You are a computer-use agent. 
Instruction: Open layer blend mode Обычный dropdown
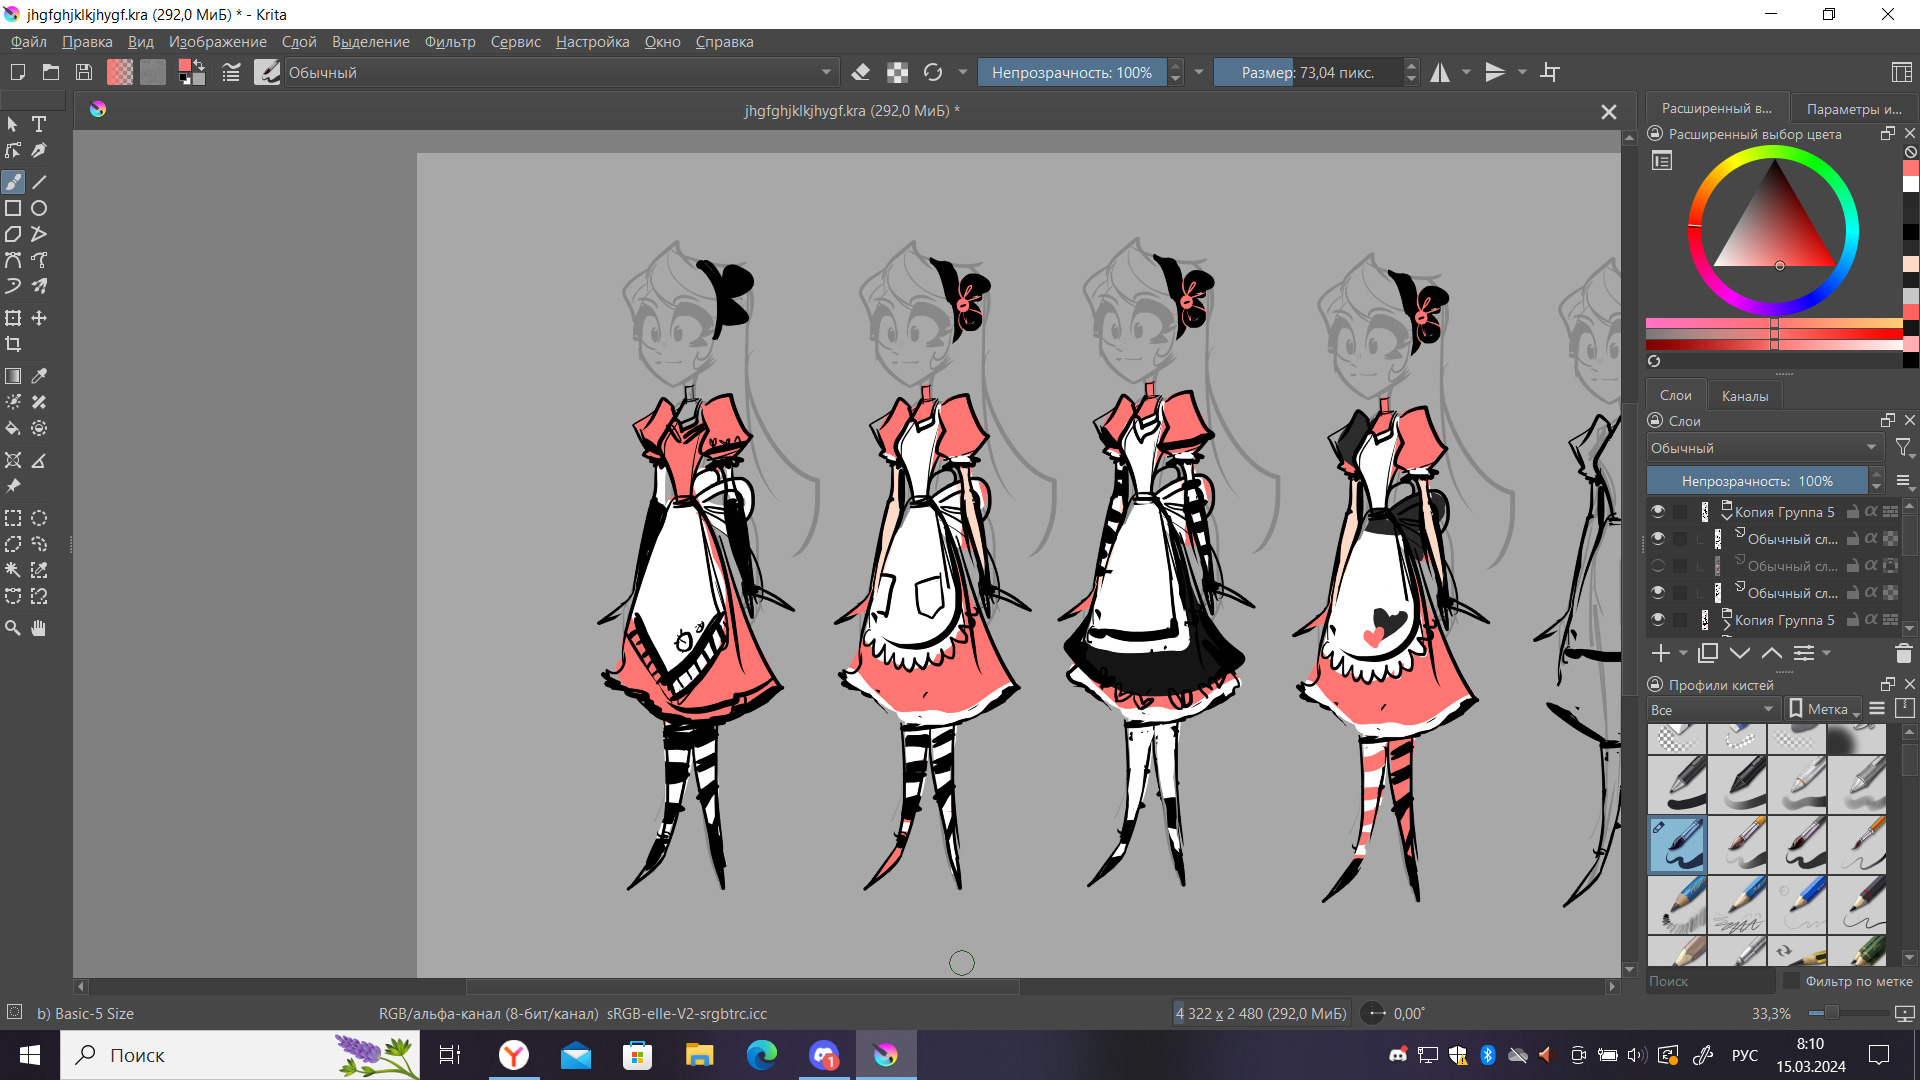click(1764, 448)
